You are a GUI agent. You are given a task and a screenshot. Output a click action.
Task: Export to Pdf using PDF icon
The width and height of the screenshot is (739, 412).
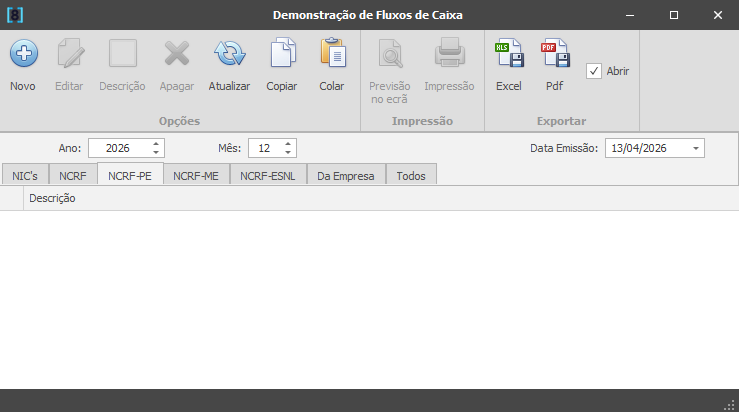[x=554, y=54]
